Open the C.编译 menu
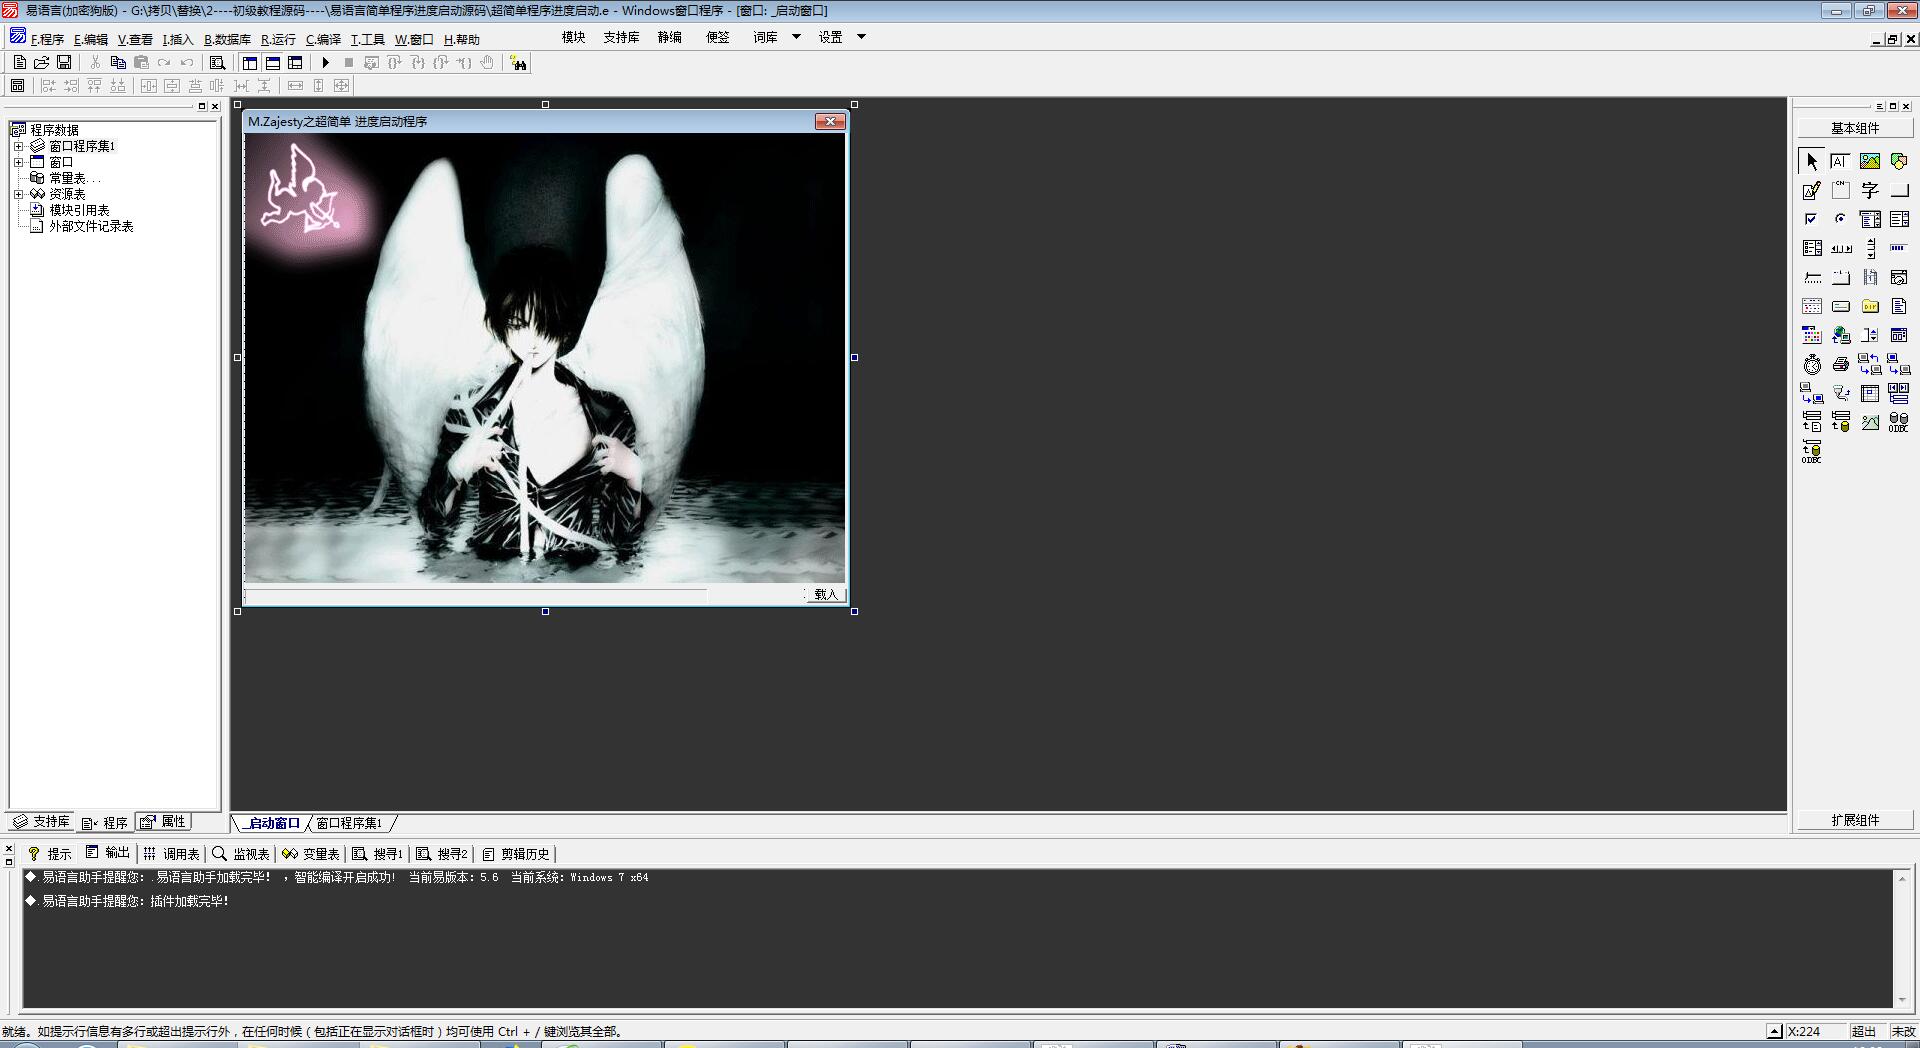 (323, 40)
